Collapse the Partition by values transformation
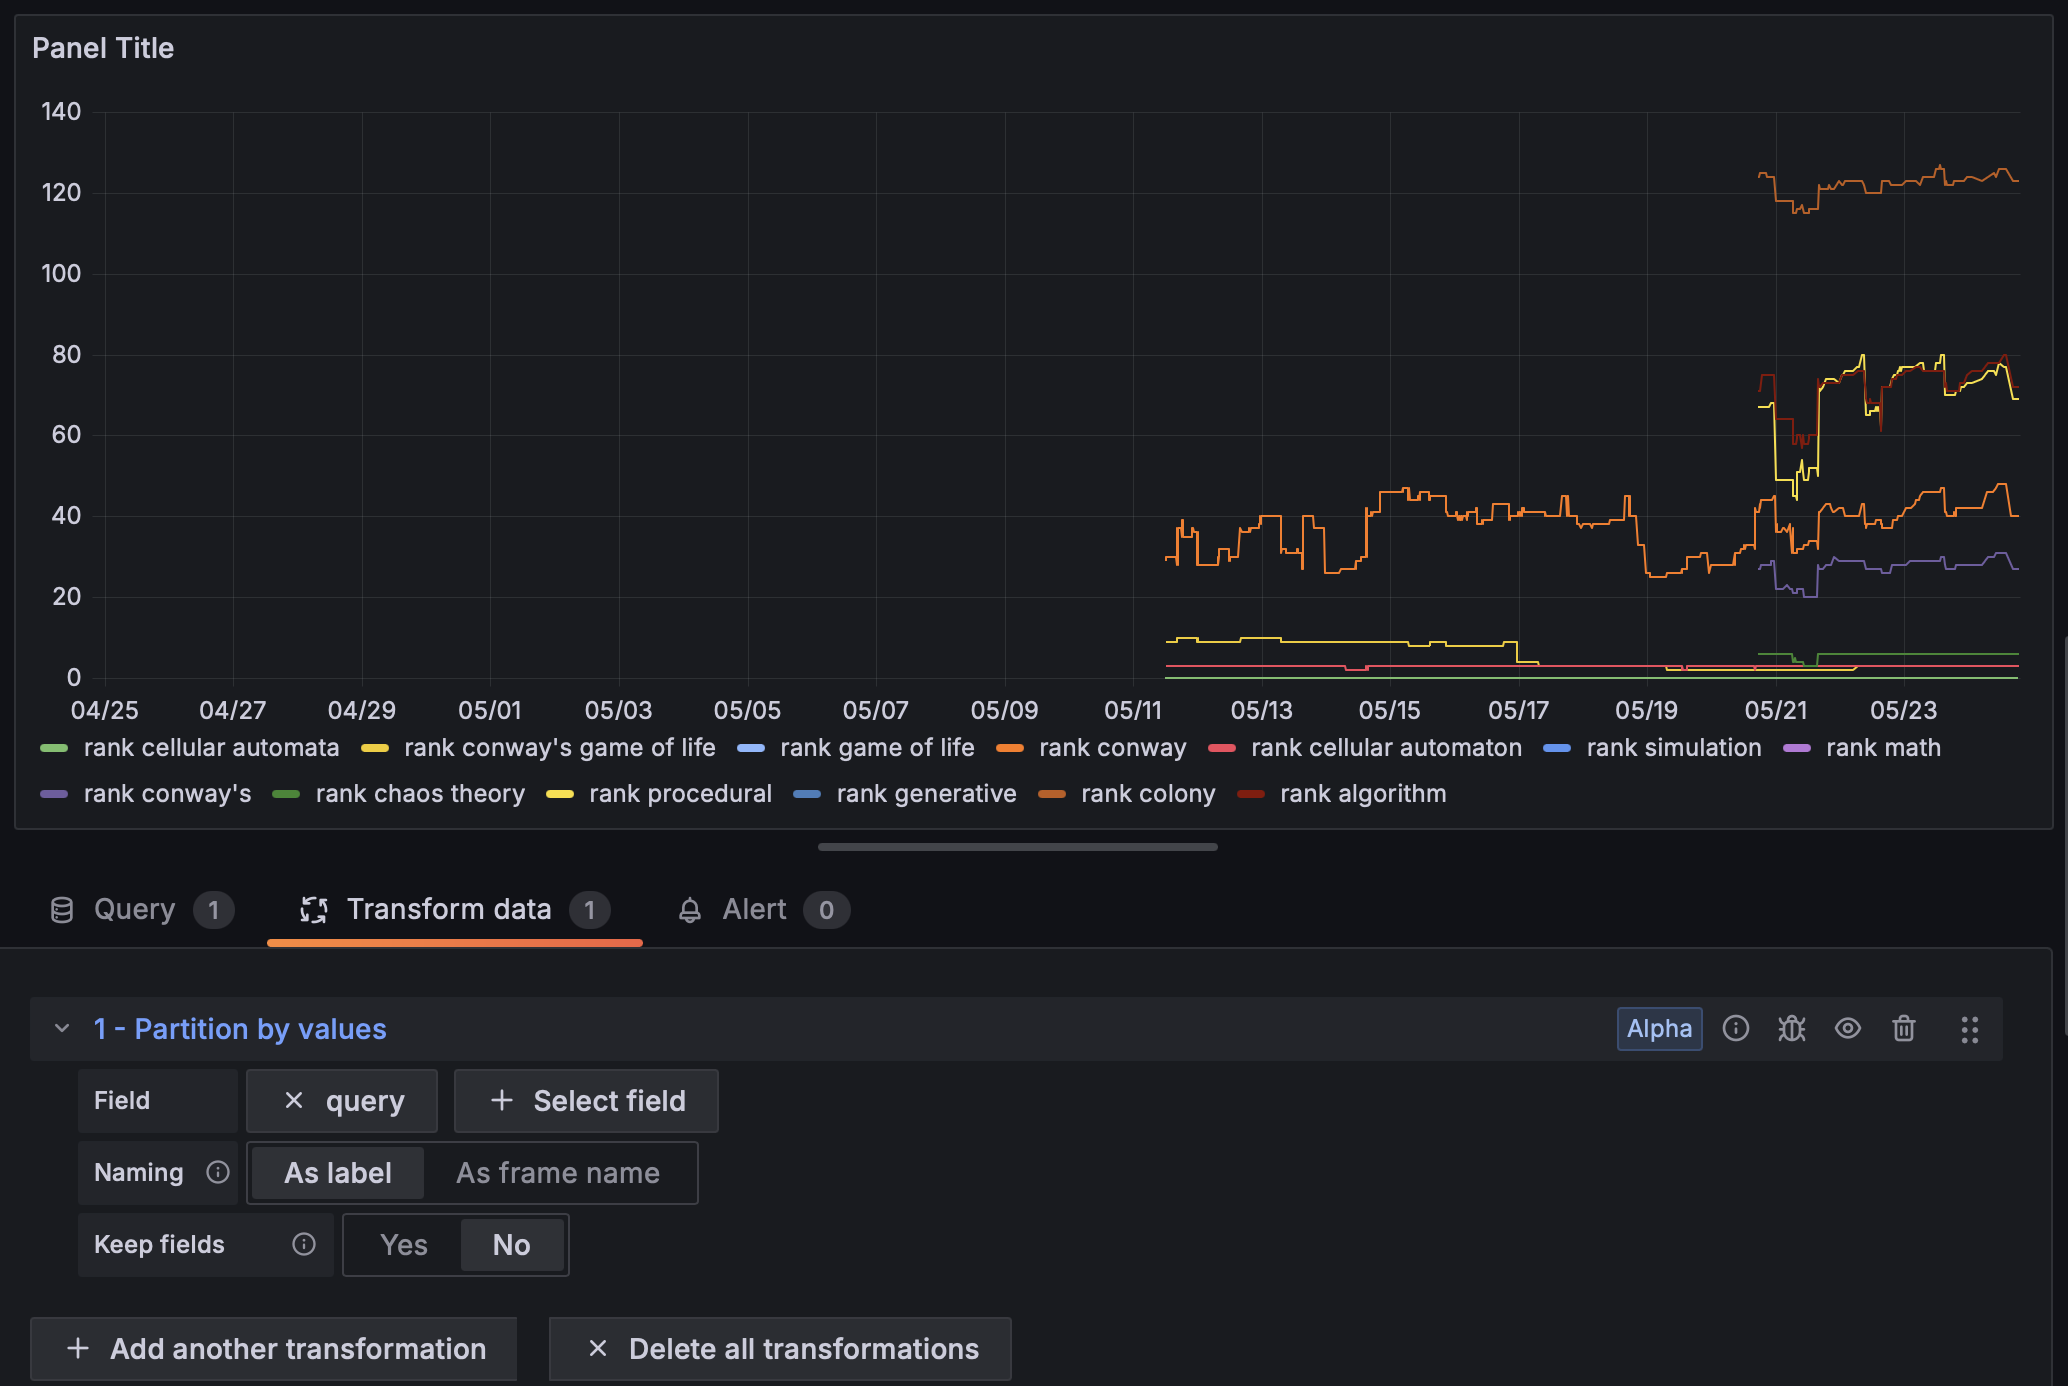Viewport: 2068px width, 1386px height. 62,1028
